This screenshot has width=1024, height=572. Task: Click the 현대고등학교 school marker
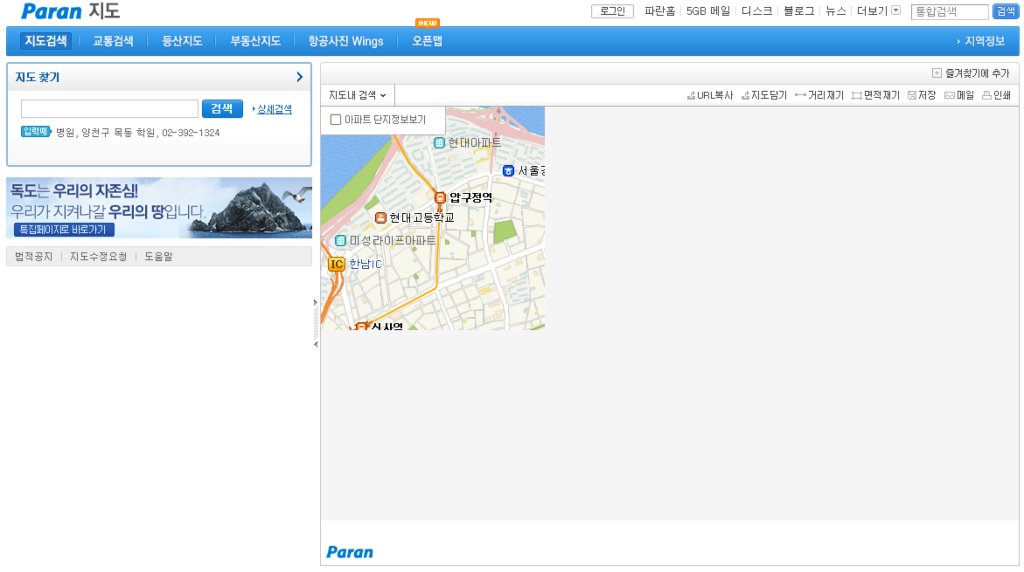click(x=381, y=217)
